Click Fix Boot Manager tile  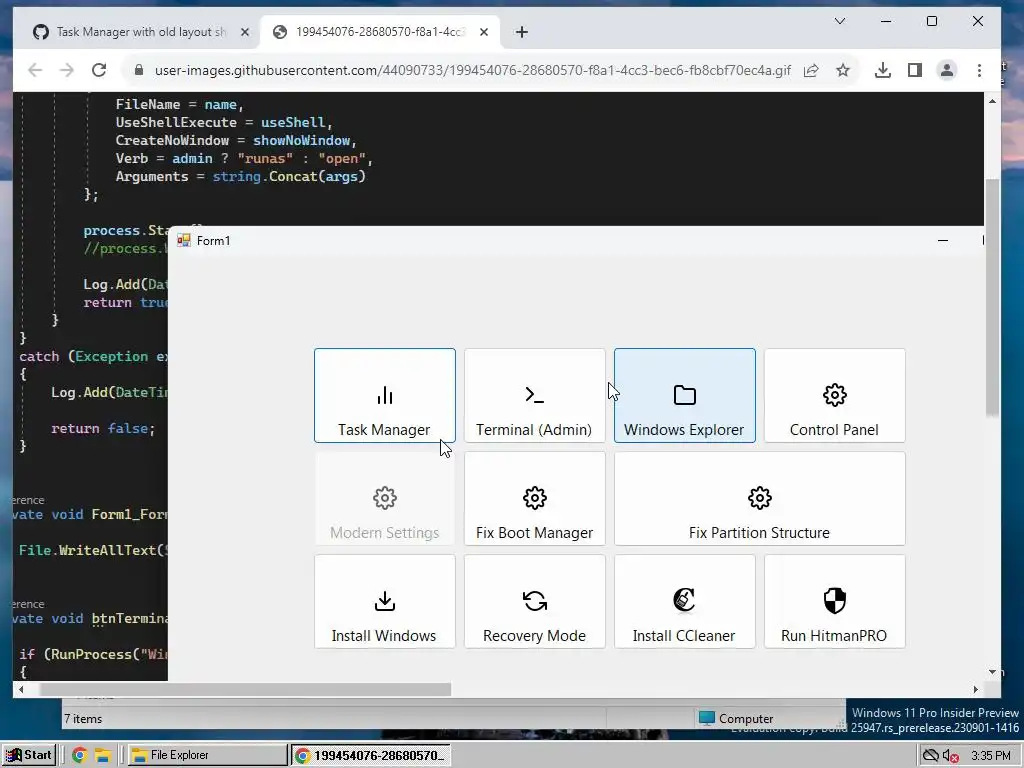(x=534, y=498)
